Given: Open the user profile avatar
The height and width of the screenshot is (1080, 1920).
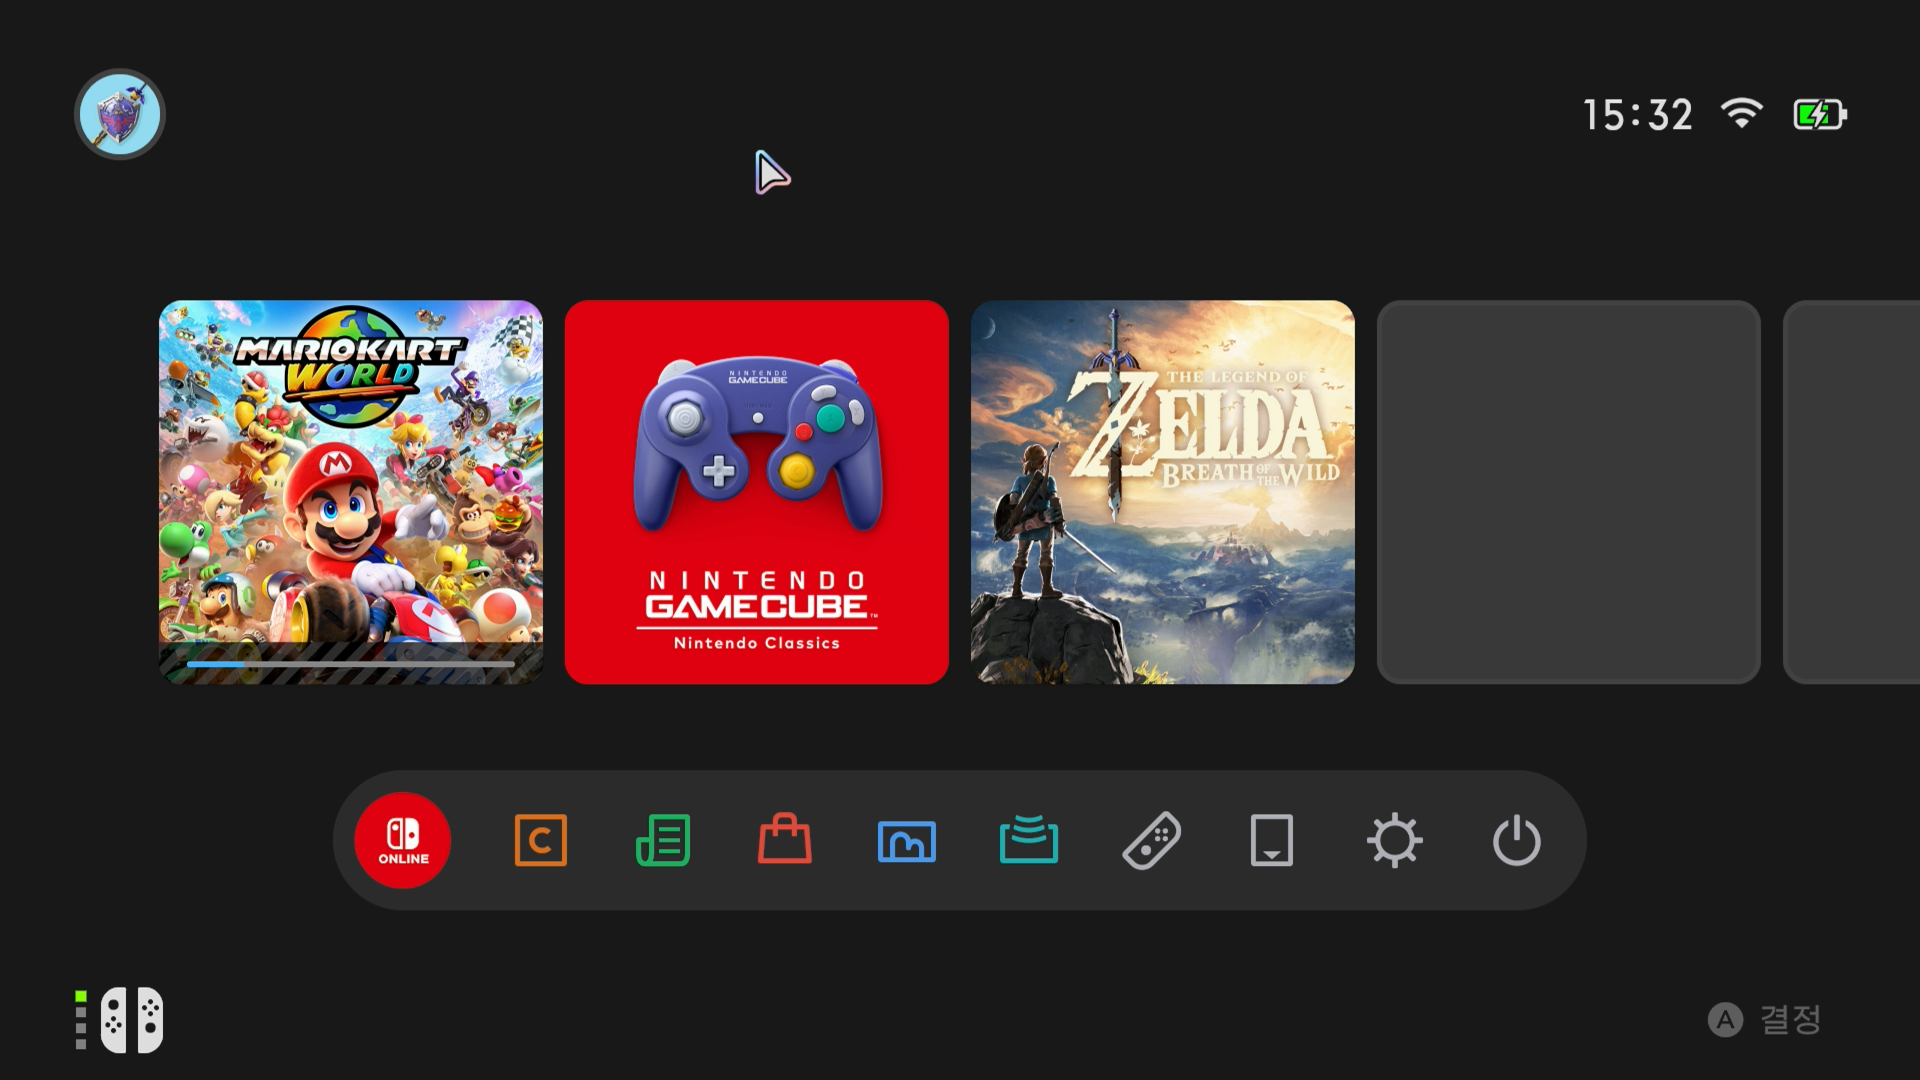Looking at the screenshot, I should [120, 114].
